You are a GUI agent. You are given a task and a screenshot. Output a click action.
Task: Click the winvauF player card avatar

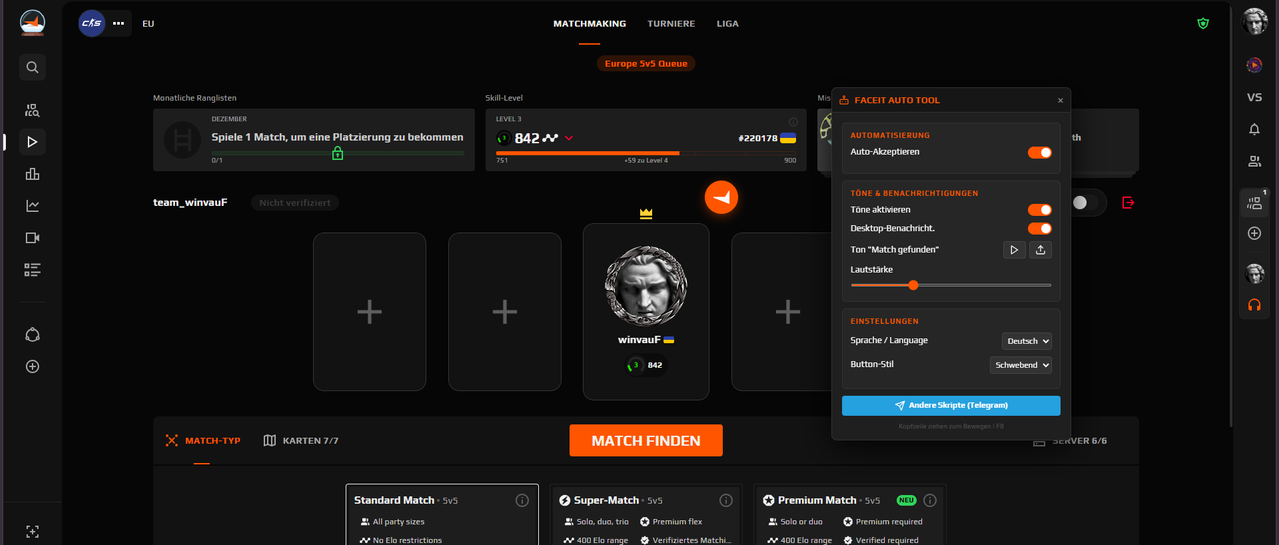[646, 287]
